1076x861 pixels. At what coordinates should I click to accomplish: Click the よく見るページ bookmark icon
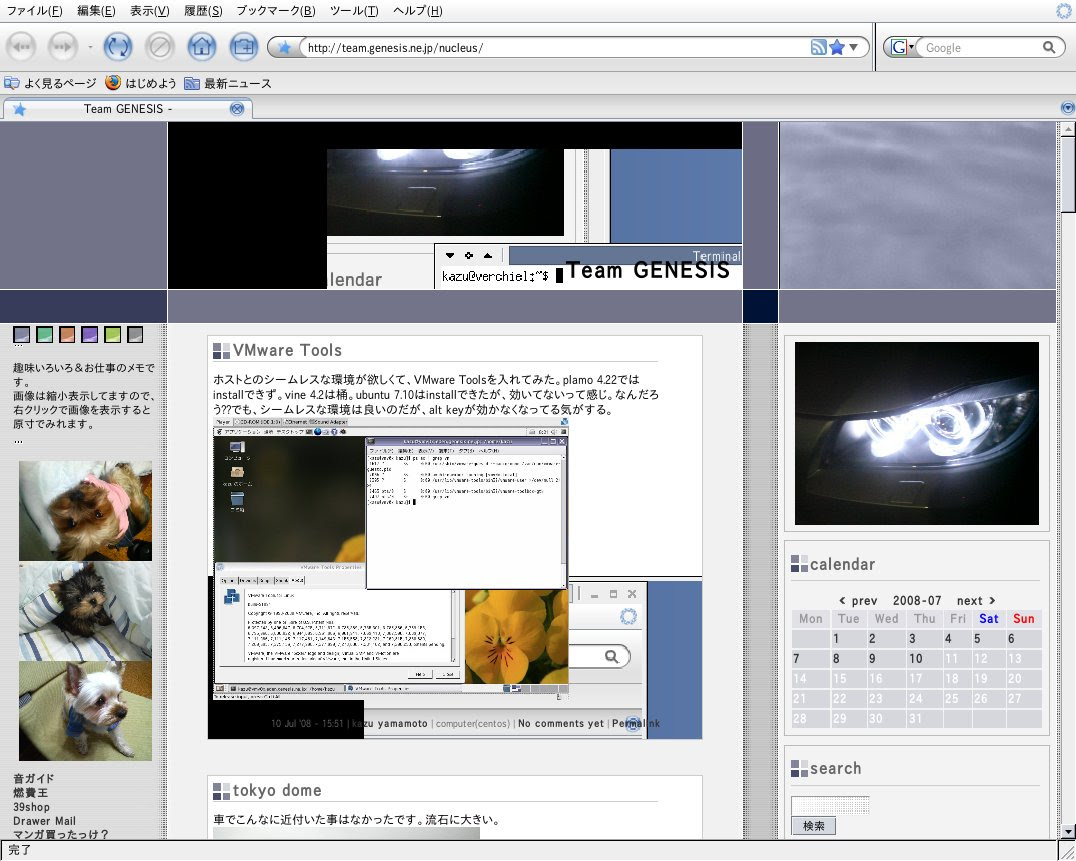click(12, 84)
